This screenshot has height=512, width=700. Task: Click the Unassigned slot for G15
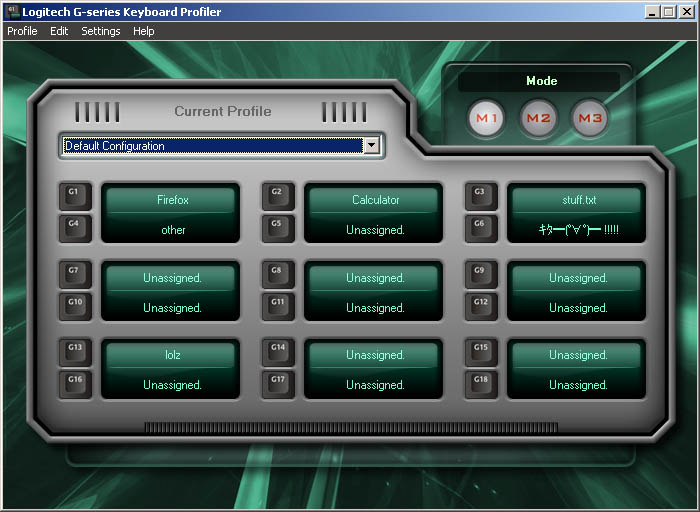pos(576,354)
